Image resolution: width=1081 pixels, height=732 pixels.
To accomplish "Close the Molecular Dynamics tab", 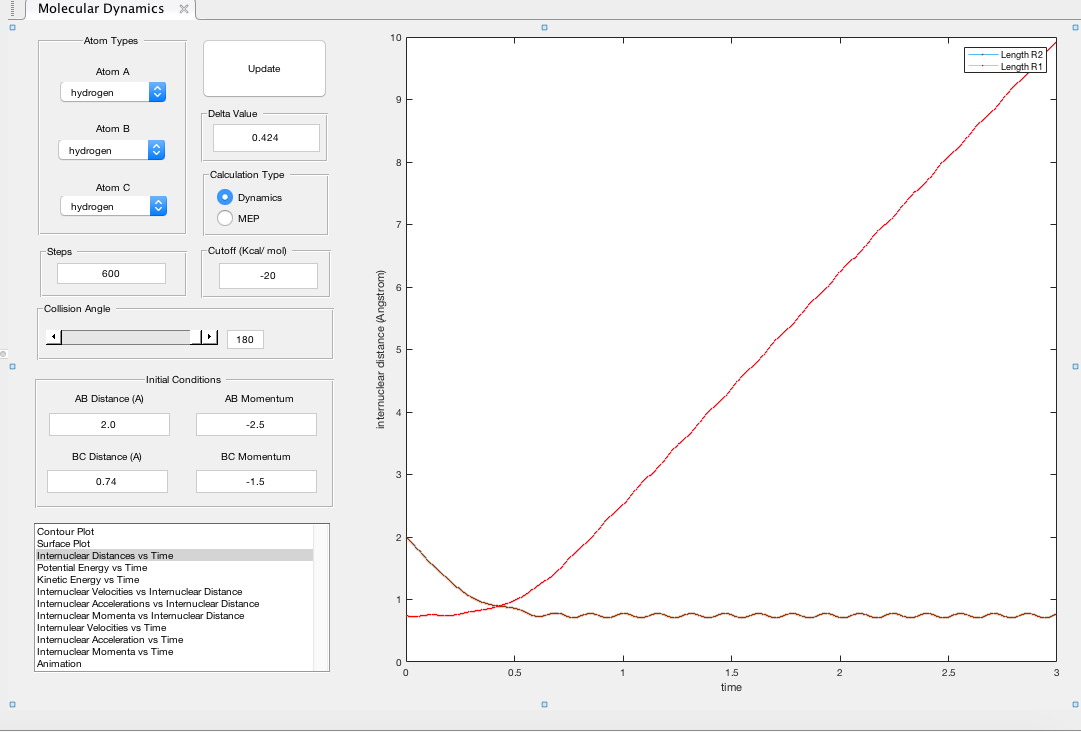I will [x=183, y=9].
